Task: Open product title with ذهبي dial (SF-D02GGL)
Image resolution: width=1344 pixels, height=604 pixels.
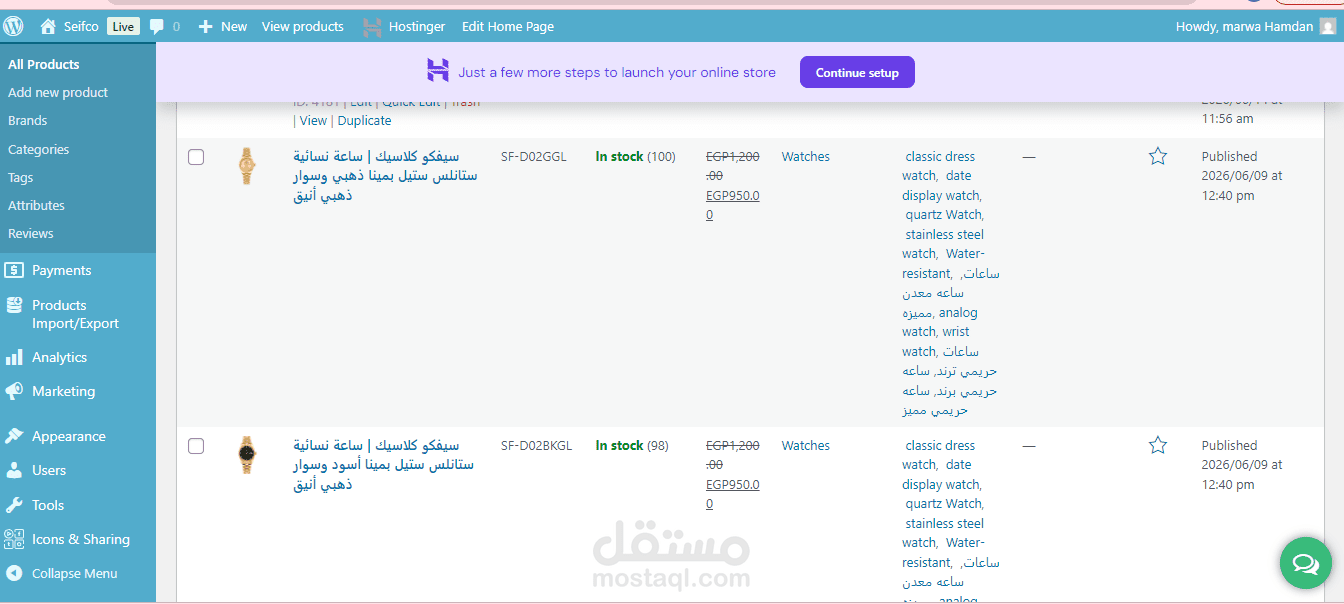Action: (385, 176)
